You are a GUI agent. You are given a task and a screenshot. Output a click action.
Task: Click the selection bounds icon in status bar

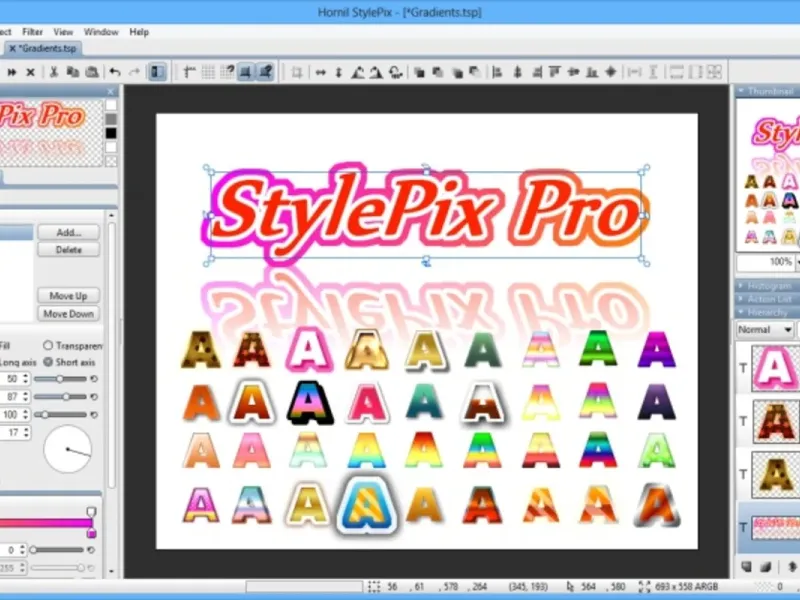(x=374, y=587)
